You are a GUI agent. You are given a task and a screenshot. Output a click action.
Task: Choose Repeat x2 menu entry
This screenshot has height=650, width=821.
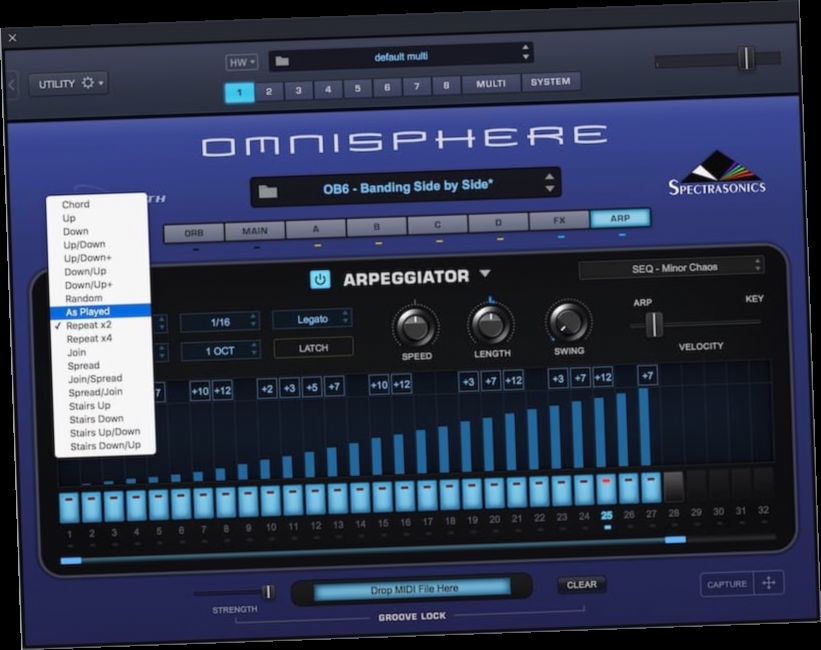[88, 325]
